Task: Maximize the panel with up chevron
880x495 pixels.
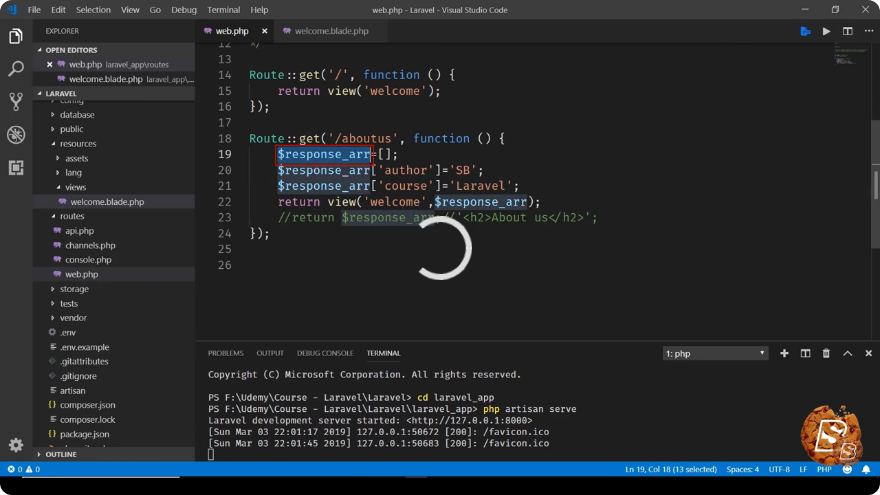Action: 847,353
